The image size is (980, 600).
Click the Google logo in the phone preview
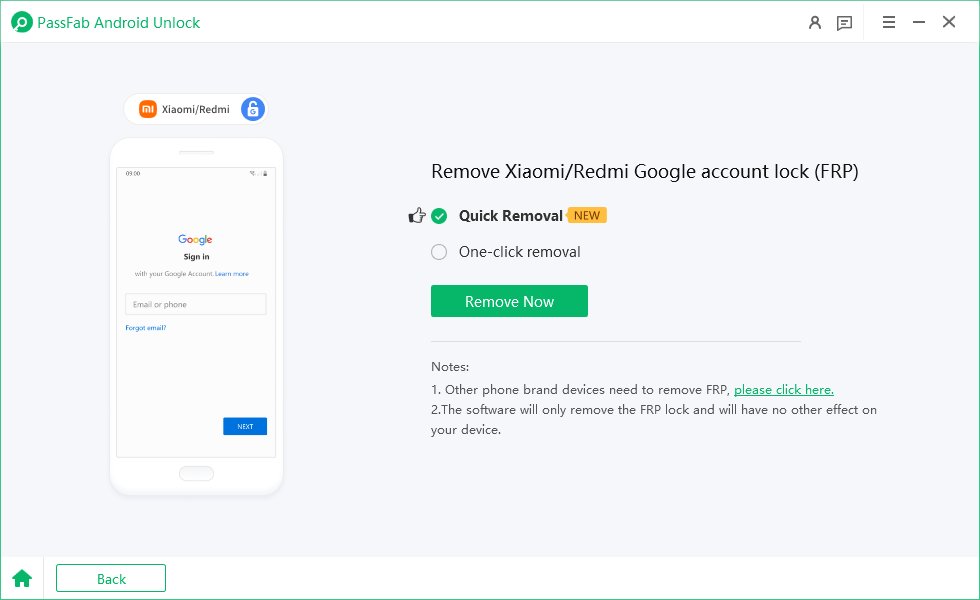point(195,239)
